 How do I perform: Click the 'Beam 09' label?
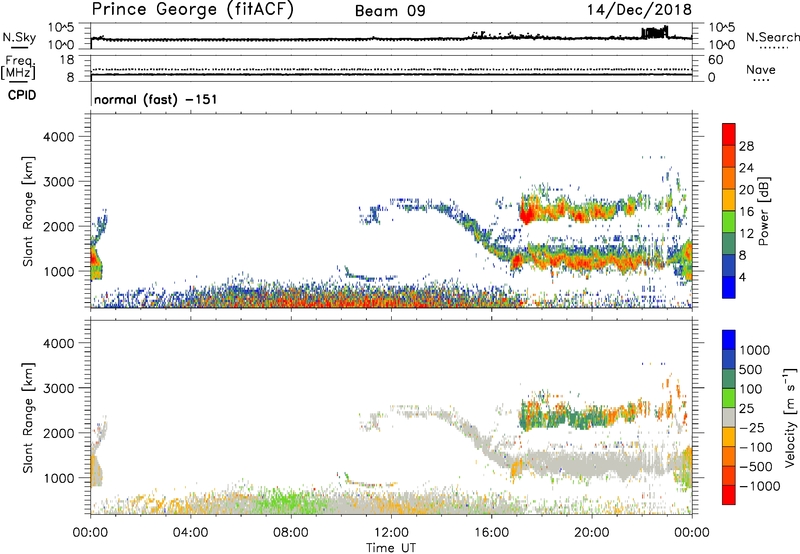390,11
